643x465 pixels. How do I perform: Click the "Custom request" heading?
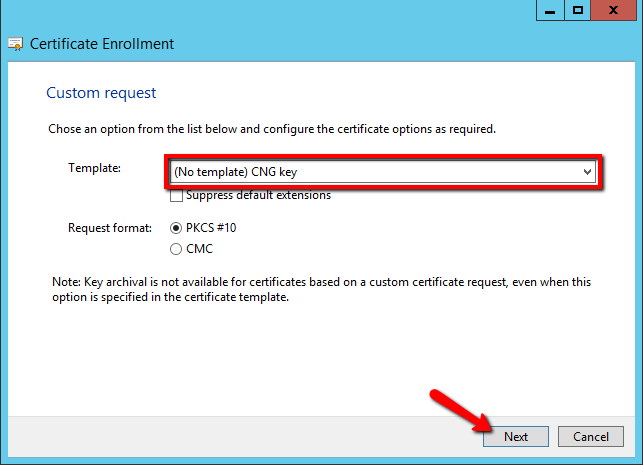point(101,93)
